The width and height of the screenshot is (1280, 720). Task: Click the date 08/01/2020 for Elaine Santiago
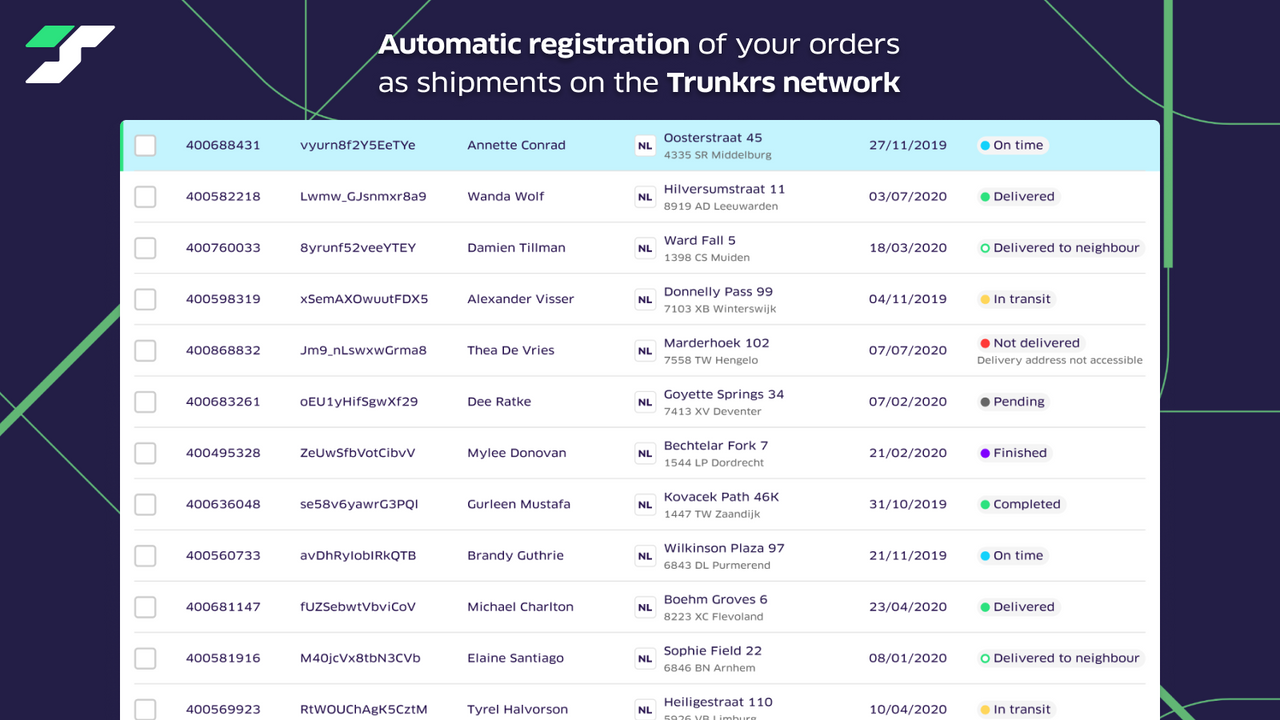(907, 657)
